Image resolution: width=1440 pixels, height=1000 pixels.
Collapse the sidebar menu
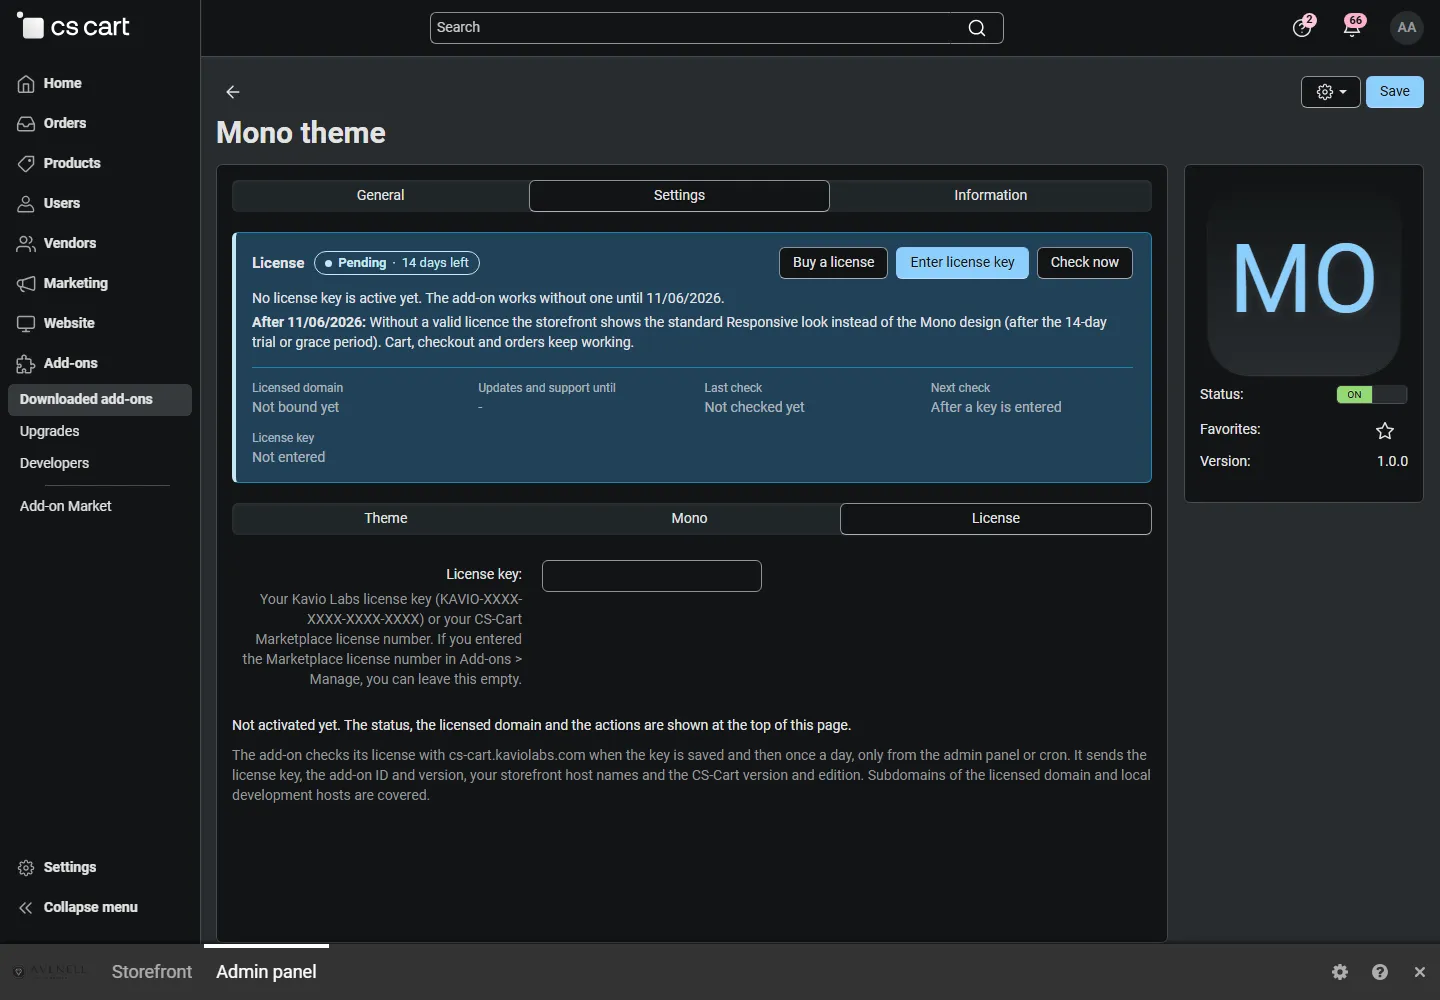(78, 907)
